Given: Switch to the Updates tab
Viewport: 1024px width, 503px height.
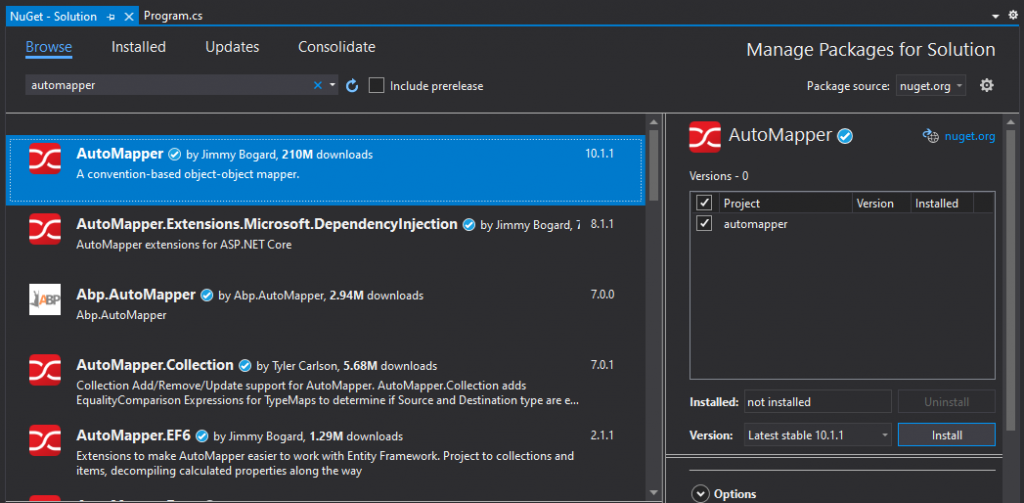Looking at the screenshot, I should [232, 47].
